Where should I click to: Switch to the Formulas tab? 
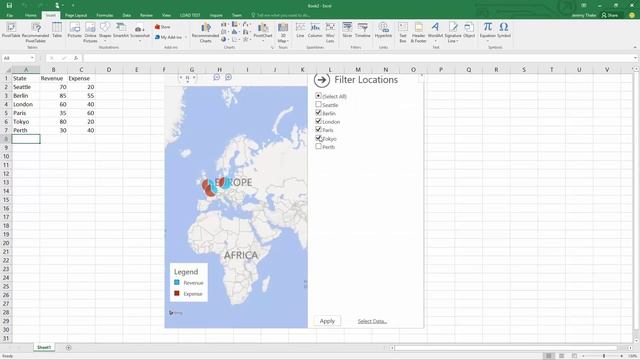coord(105,15)
